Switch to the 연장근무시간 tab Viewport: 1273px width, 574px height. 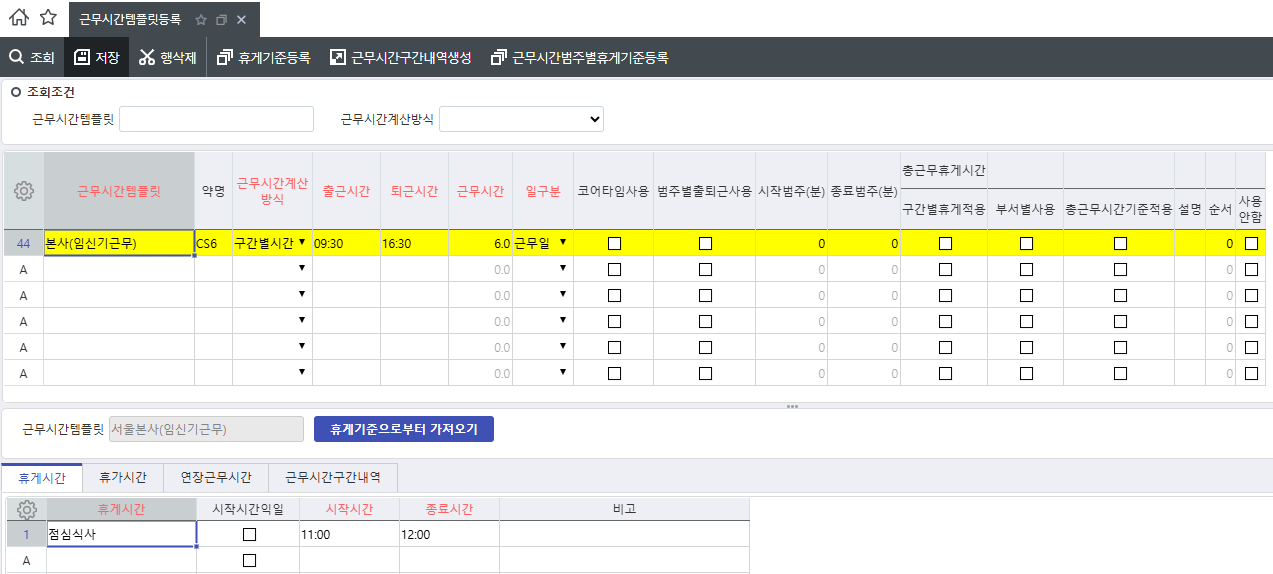click(x=216, y=477)
